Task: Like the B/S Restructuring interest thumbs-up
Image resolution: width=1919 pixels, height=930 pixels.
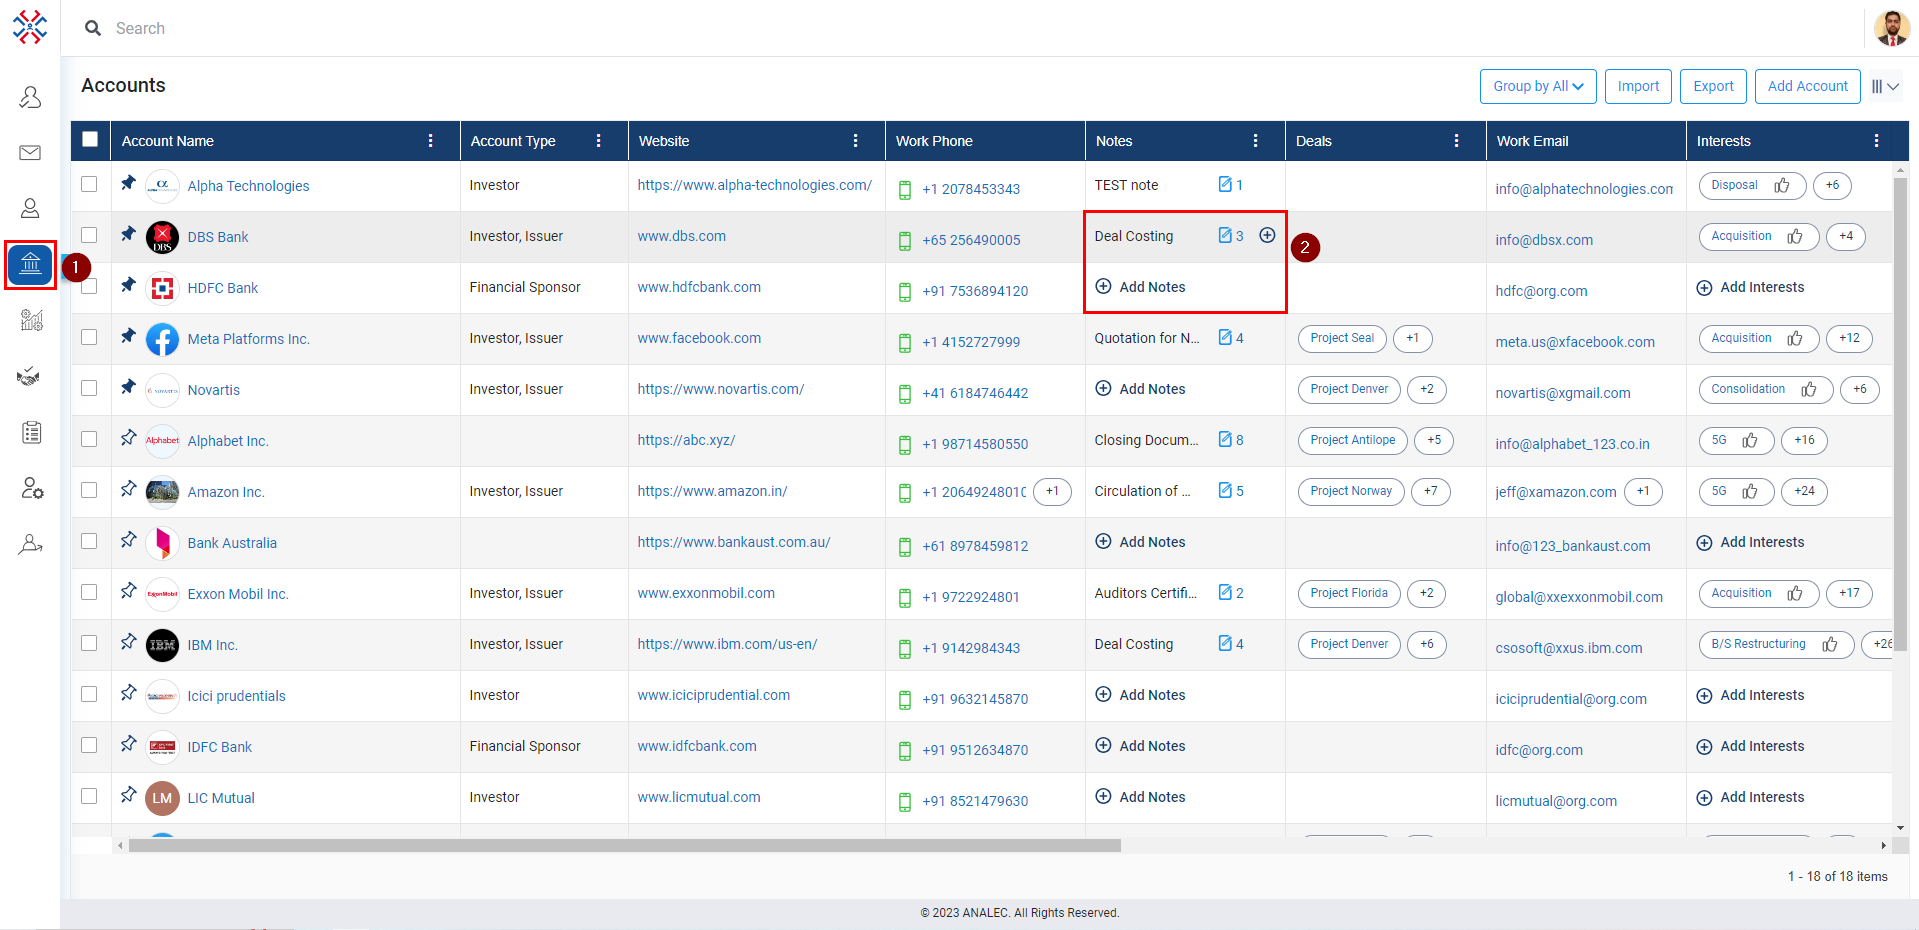Action: click(1830, 645)
